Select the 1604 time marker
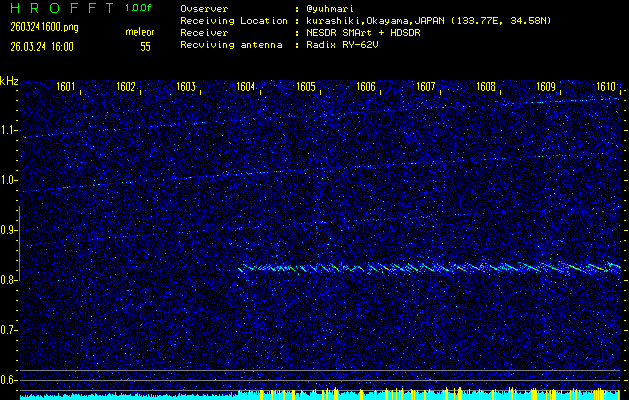This screenshot has width=629, height=400. click(245, 87)
